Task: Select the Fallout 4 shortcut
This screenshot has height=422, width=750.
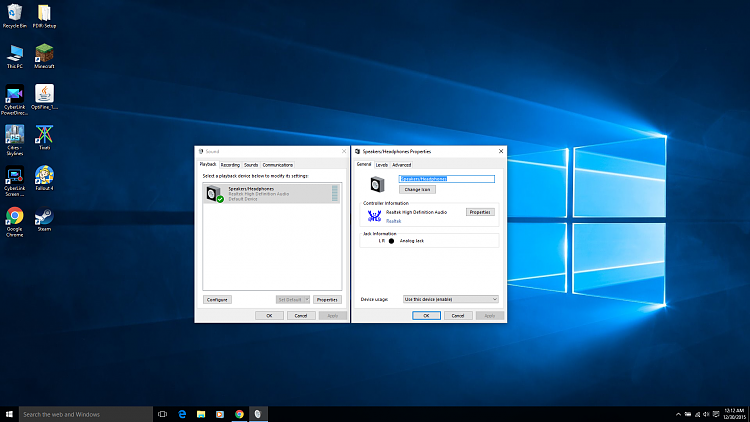Action: (44, 178)
